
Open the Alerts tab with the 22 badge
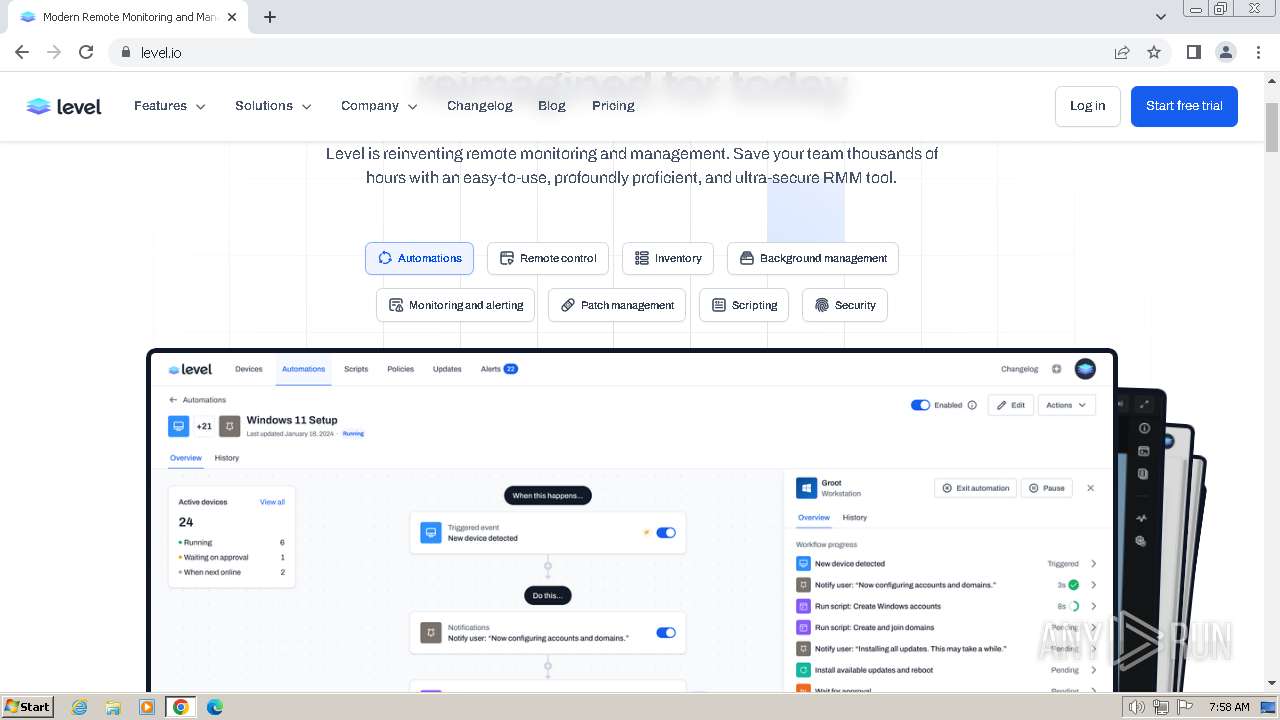(x=499, y=369)
